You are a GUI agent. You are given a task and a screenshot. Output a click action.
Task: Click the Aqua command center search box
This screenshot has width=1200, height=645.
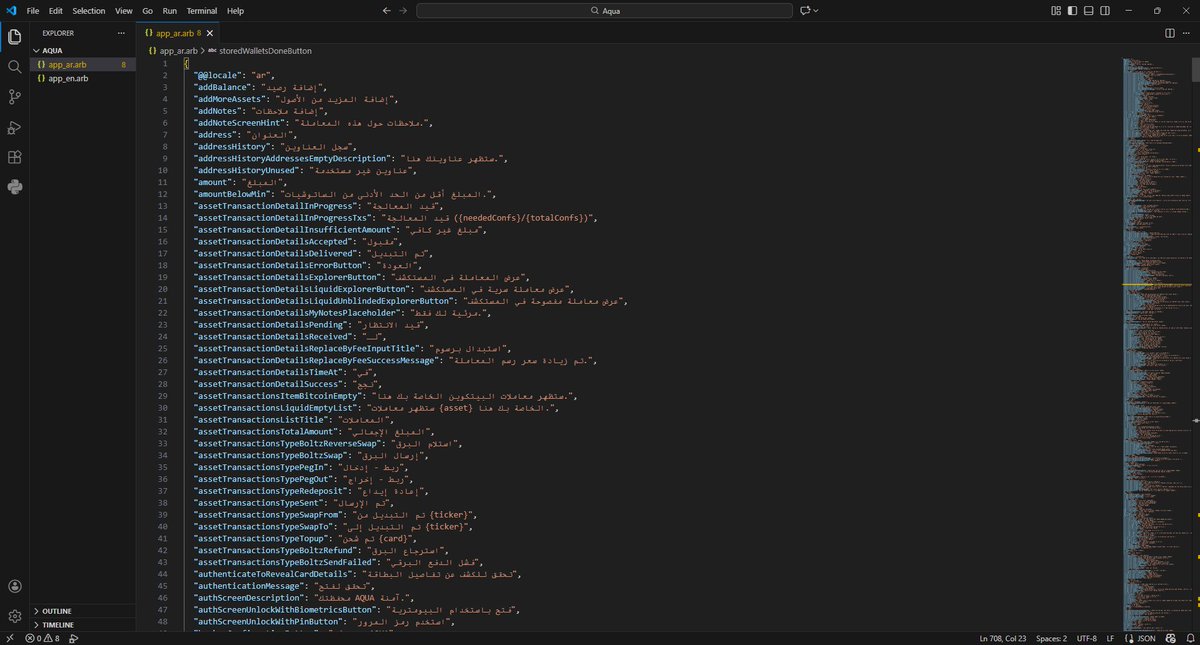click(603, 10)
